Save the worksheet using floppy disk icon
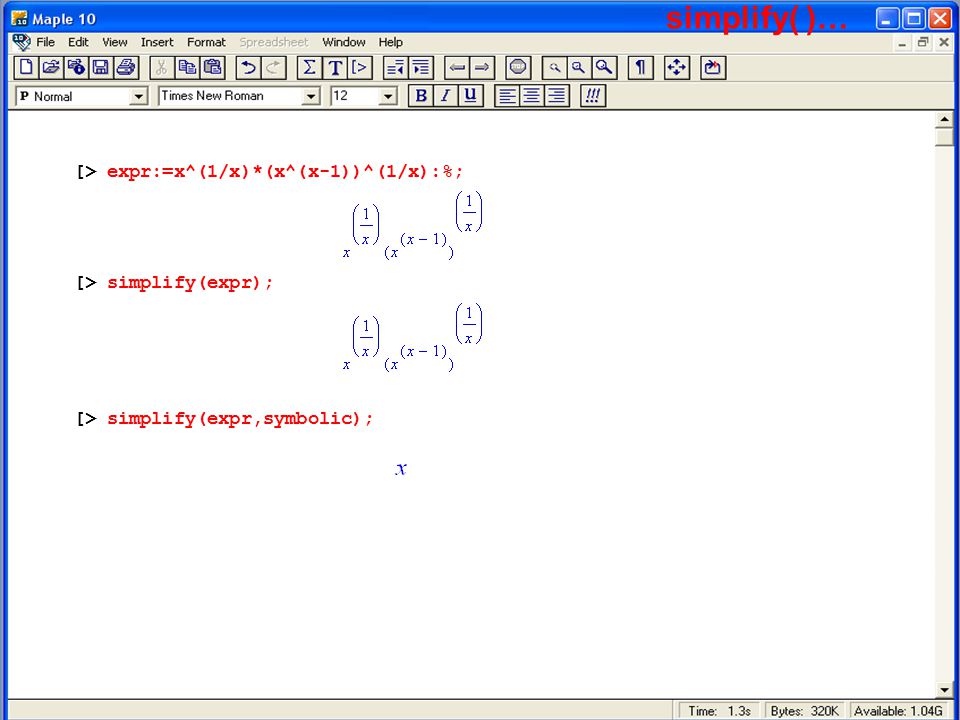 click(100, 67)
